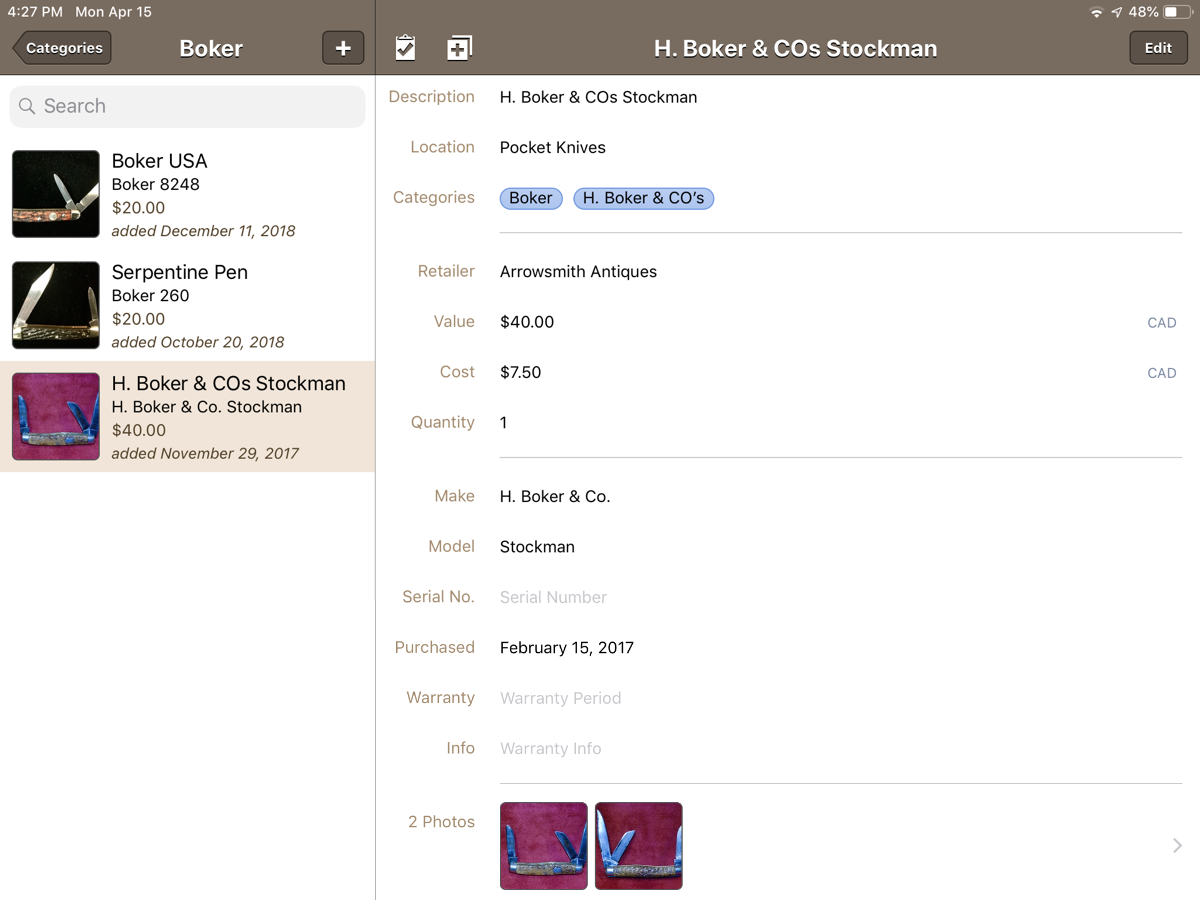Screen dimensions: 1200x900
Task: Tap the Model value Stockman
Action: tap(537, 546)
